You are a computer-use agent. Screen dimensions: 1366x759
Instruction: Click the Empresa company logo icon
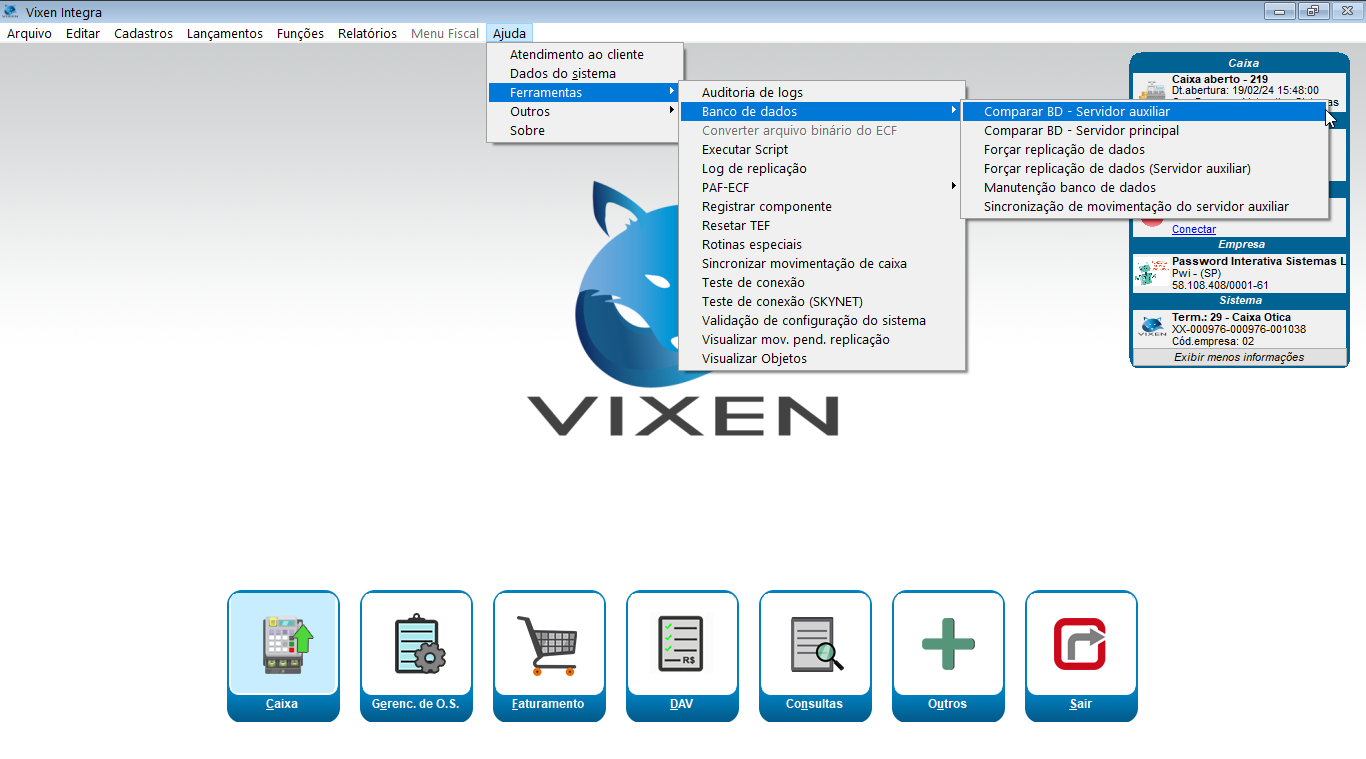tap(1152, 273)
